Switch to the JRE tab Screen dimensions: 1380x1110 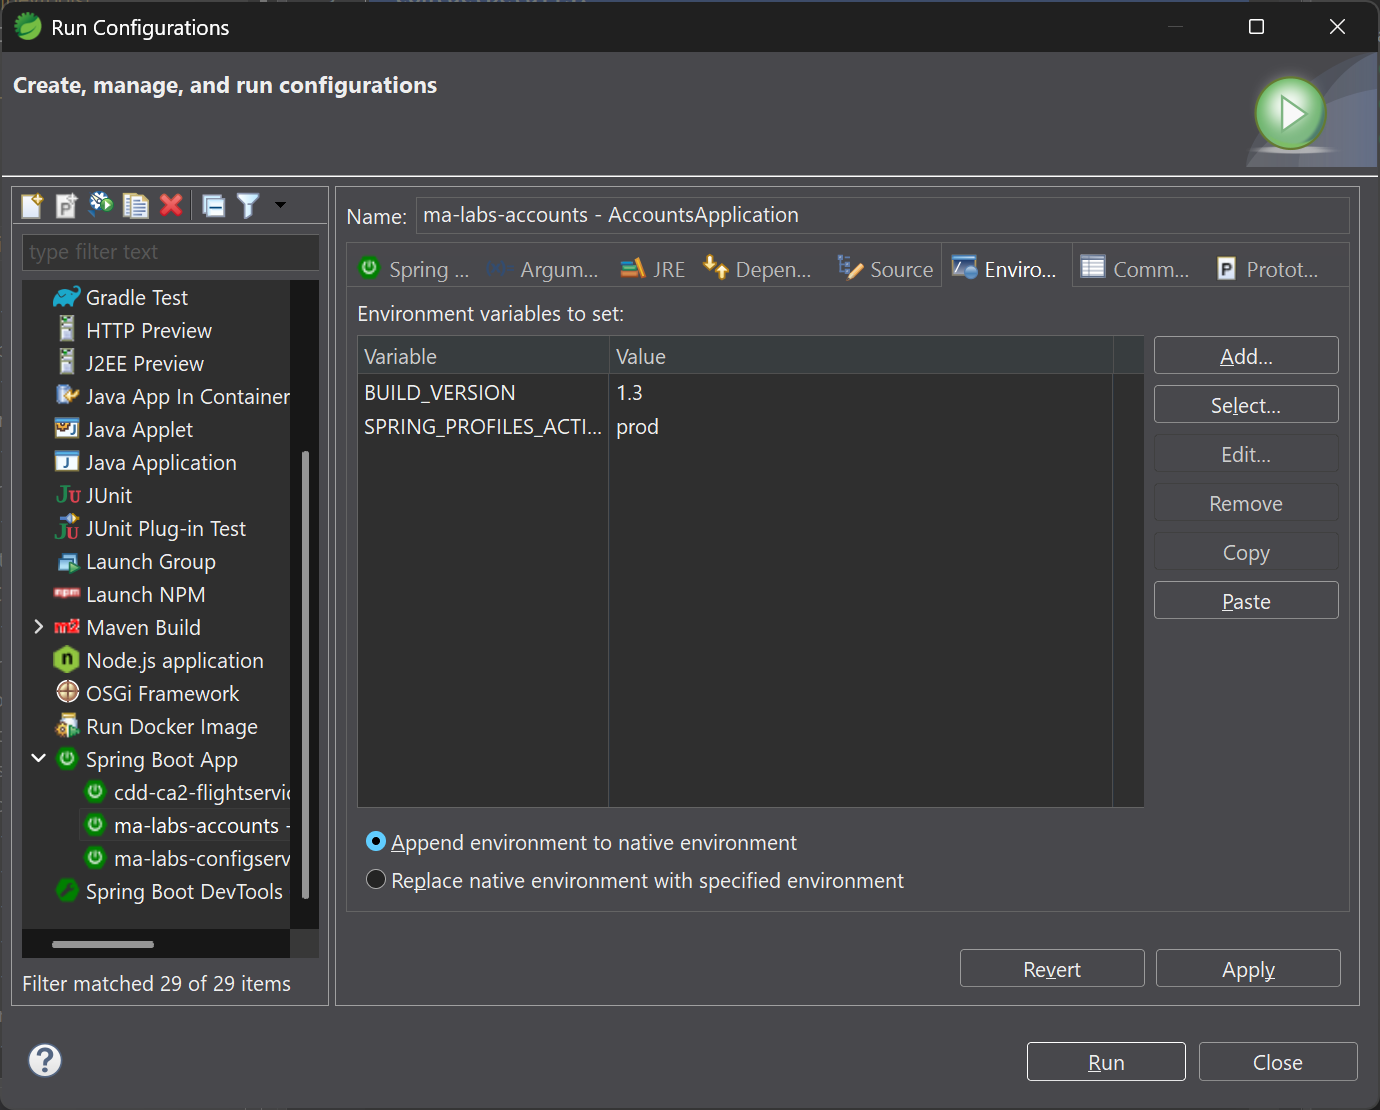653,269
